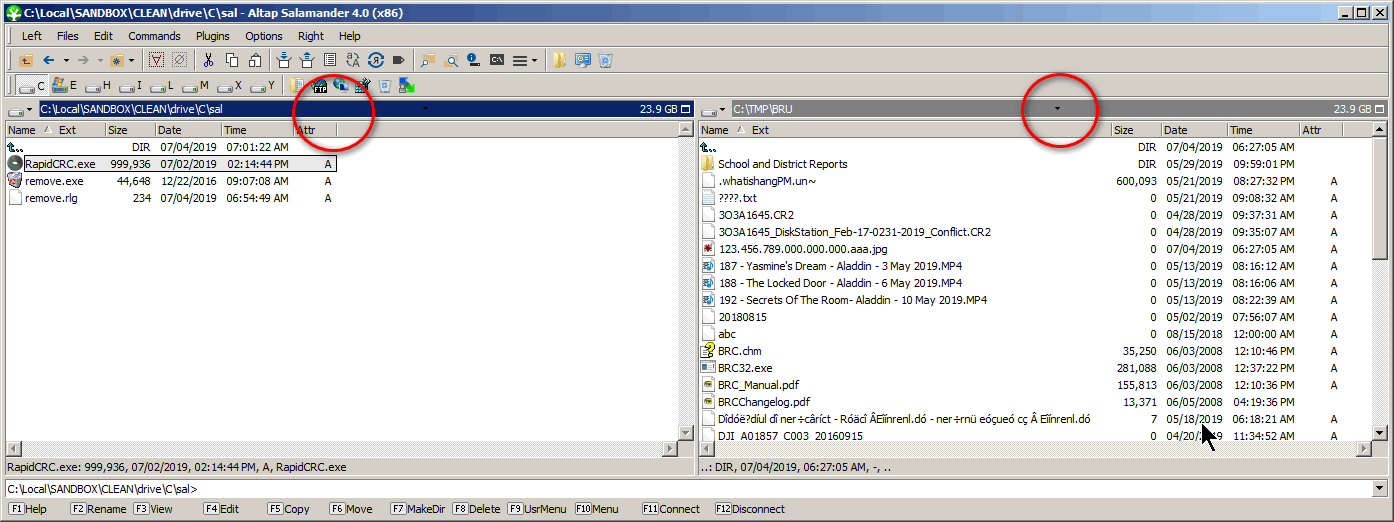Open left panel path history arrow
Viewport: 1394px width, 522px height.
(425, 108)
